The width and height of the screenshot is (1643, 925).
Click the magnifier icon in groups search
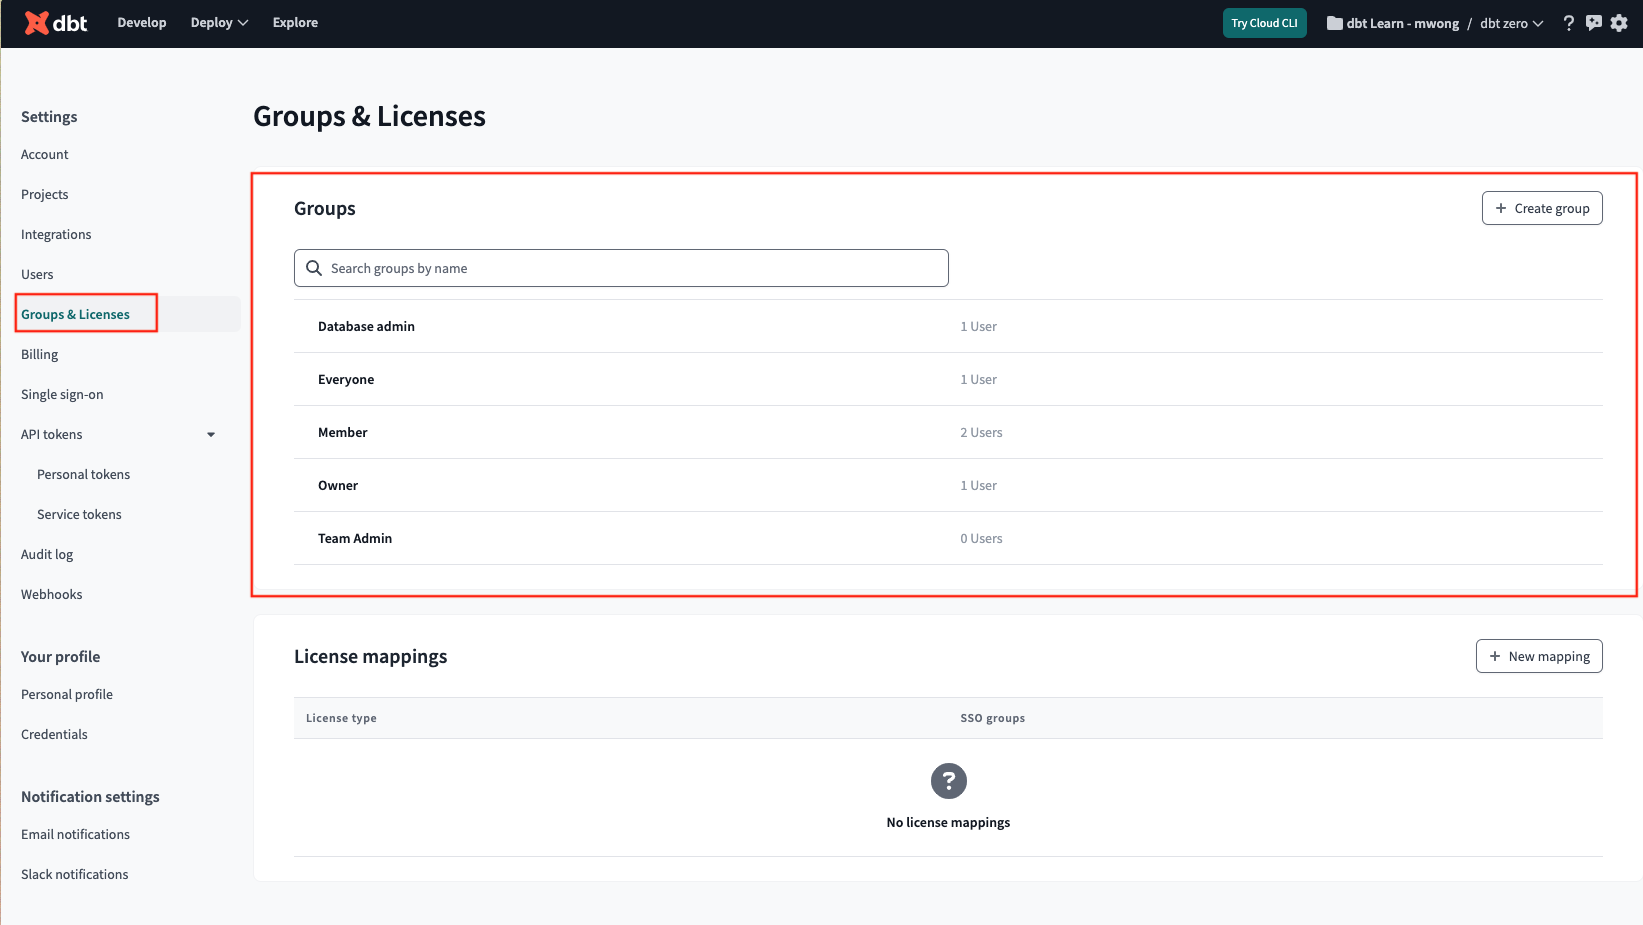pyautogui.click(x=314, y=268)
